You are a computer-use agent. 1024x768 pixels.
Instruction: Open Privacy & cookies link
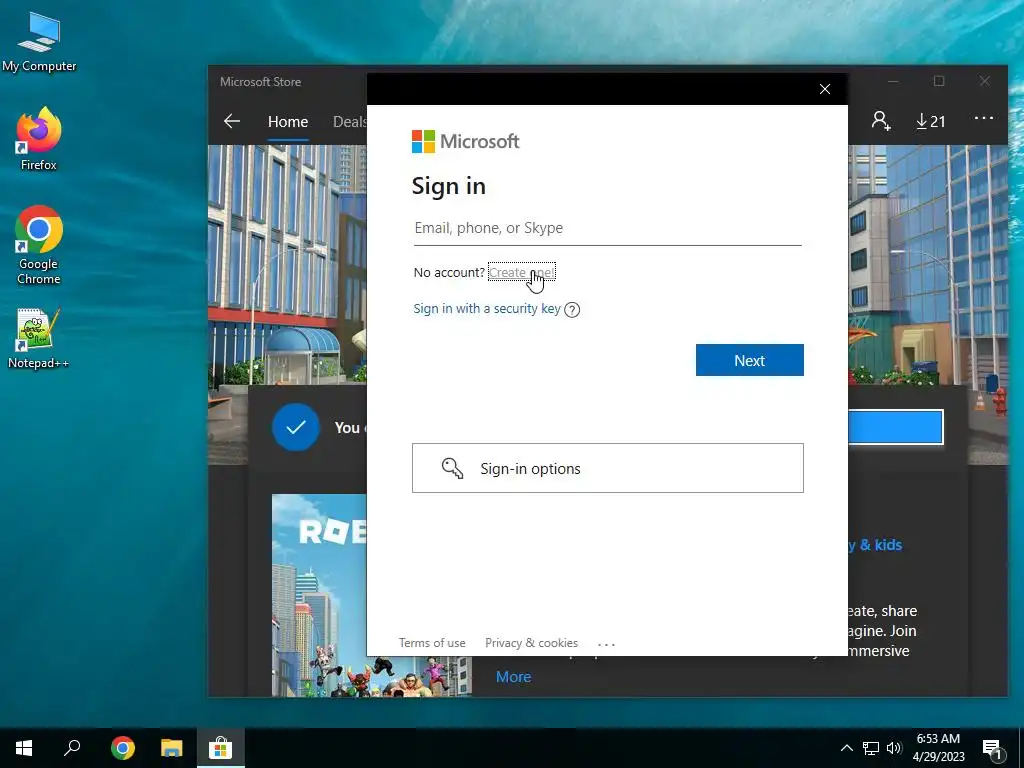coord(531,643)
